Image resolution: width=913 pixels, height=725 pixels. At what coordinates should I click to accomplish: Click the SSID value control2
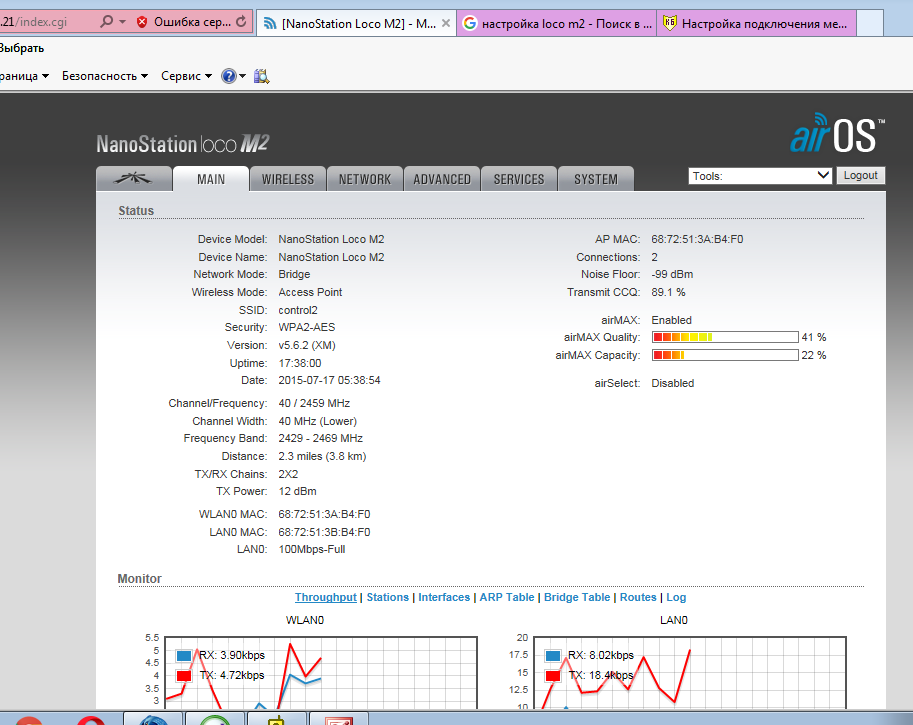[298, 310]
